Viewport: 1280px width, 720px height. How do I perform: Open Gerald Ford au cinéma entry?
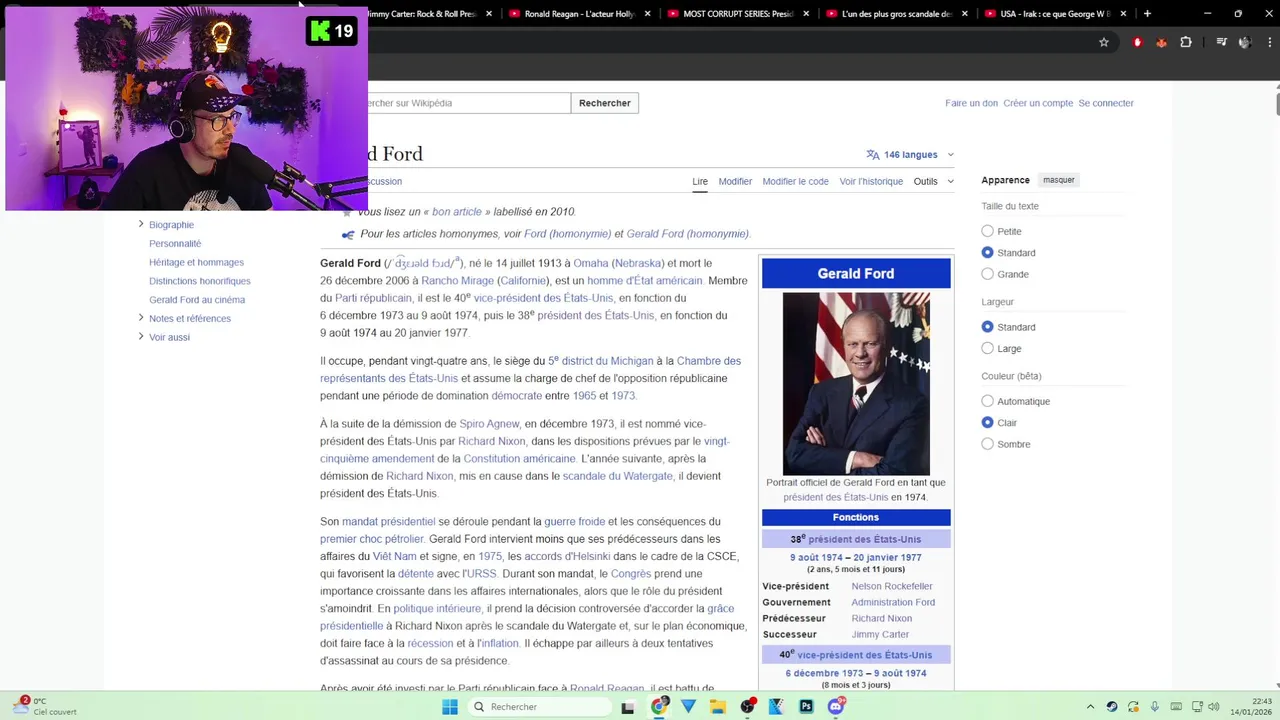(197, 299)
